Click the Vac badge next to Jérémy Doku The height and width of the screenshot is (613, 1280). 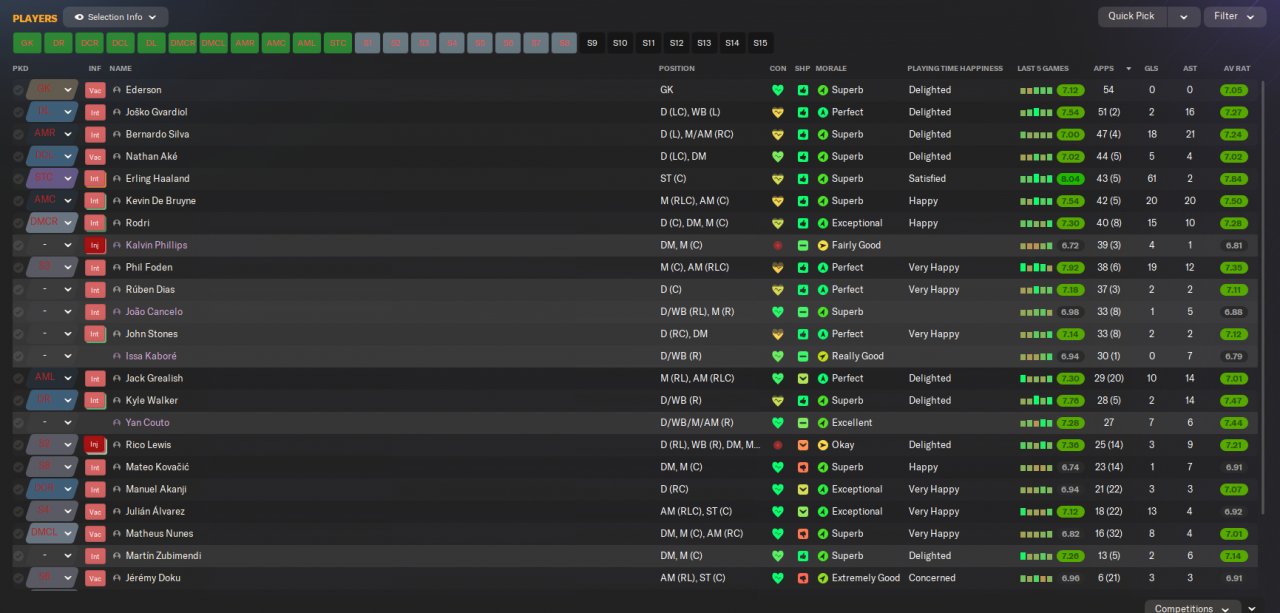pyautogui.click(x=95, y=578)
